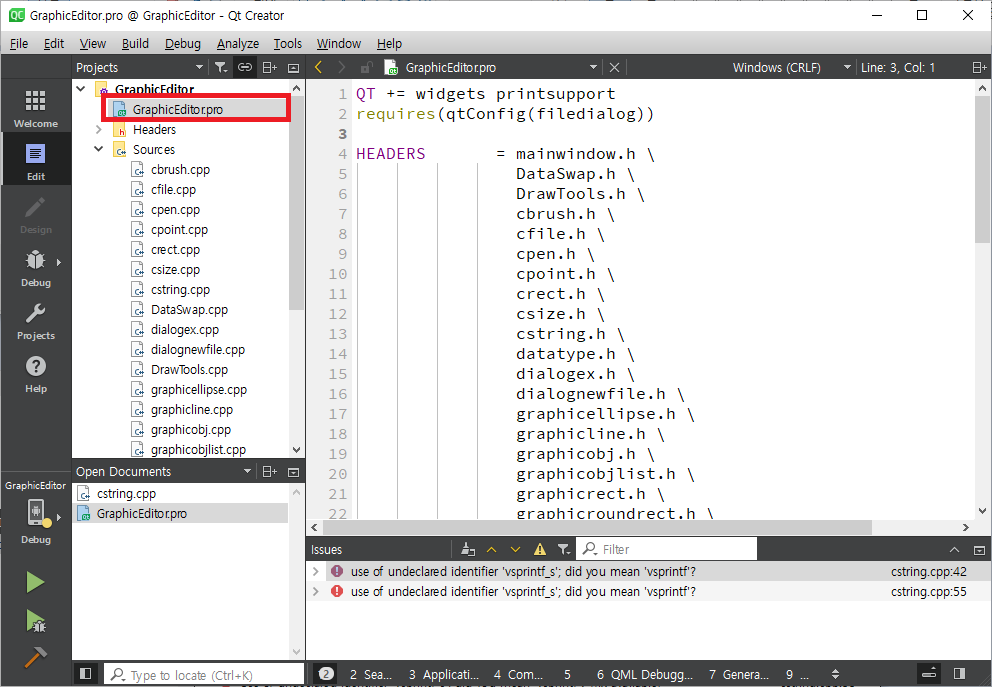
Task: Expand first vsprintf_s issue at cstring.cpp:42
Action: click(x=316, y=571)
